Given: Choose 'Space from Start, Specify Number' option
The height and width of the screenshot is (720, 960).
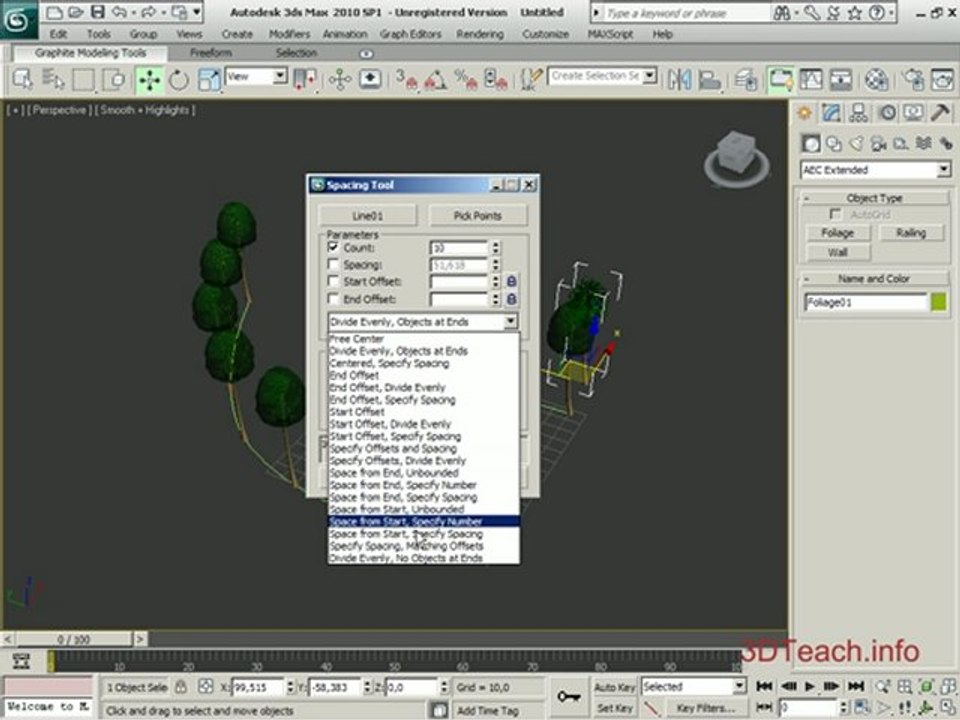Looking at the screenshot, I should (x=424, y=522).
